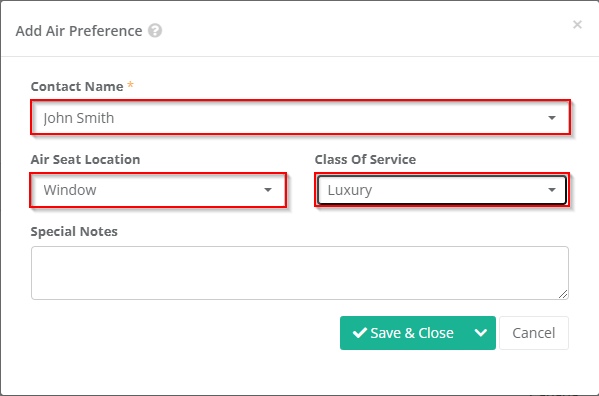Image resolution: width=599 pixels, height=396 pixels.
Task: Close the Add Air Preference dialog
Action: [x=577, y=25]
